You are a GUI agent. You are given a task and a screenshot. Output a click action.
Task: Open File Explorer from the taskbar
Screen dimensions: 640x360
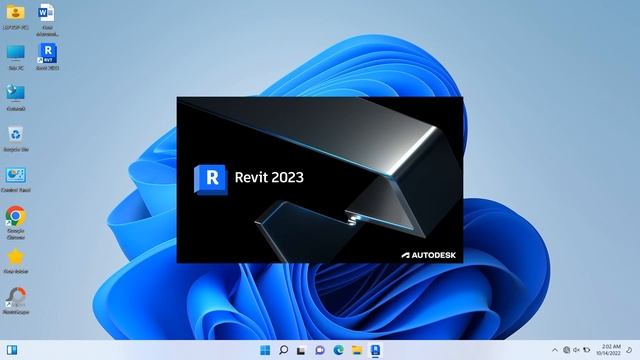point(357,350)
